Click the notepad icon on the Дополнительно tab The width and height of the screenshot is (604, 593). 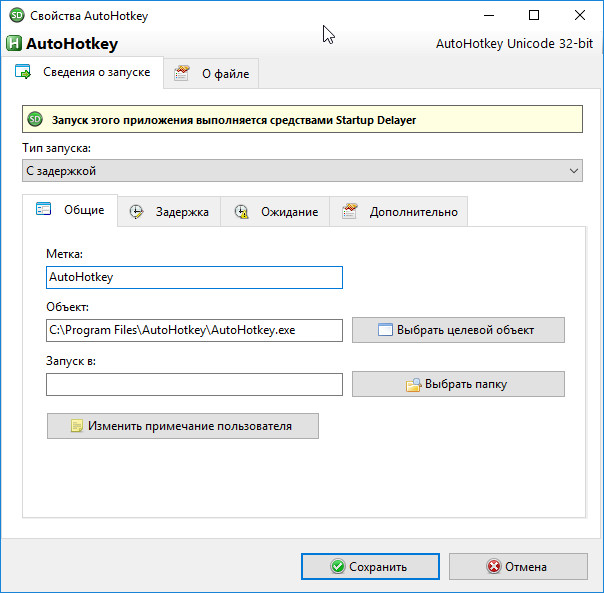click(349, 211)
